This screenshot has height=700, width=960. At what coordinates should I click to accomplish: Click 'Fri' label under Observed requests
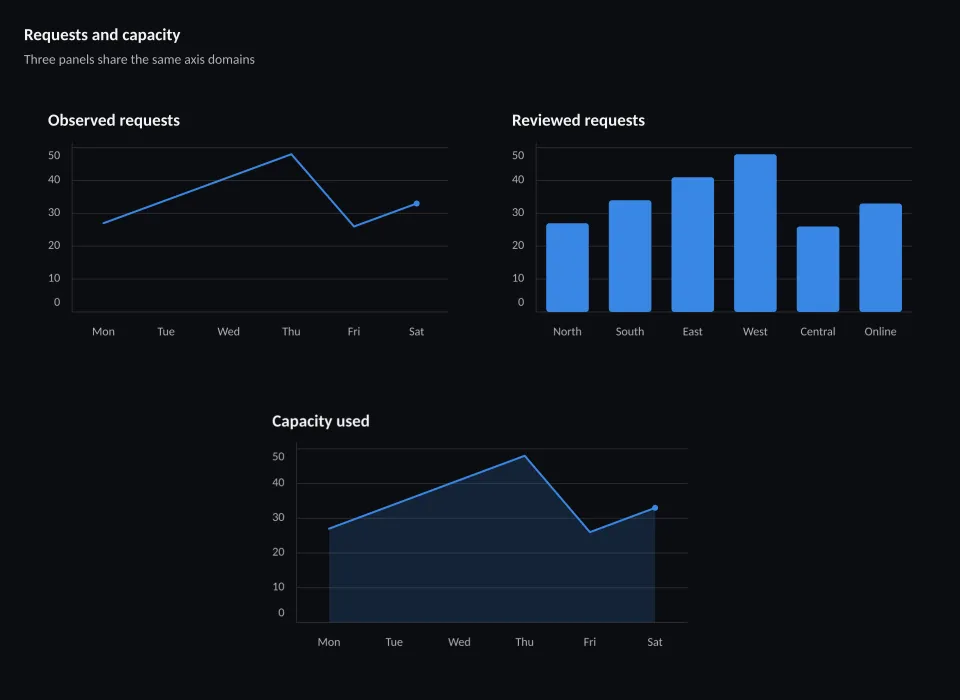click(x=354, y=331)
